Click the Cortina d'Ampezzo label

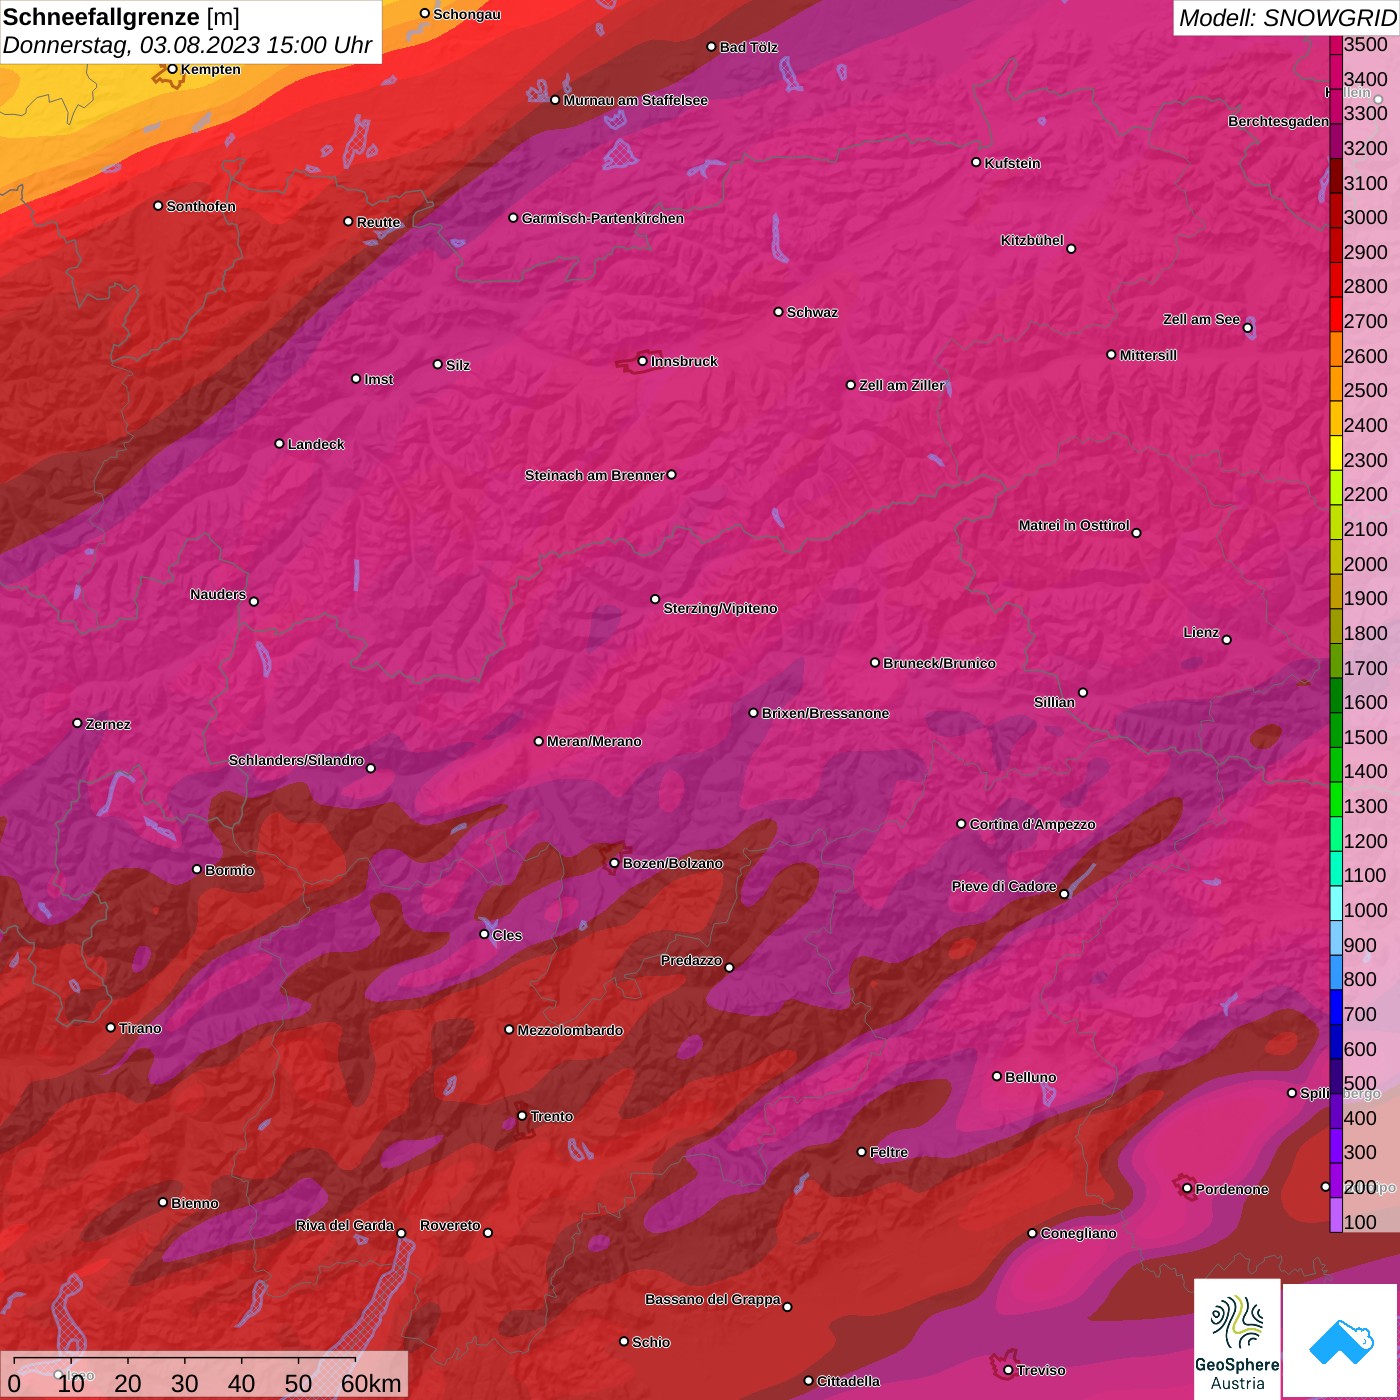click(1033, 824)
